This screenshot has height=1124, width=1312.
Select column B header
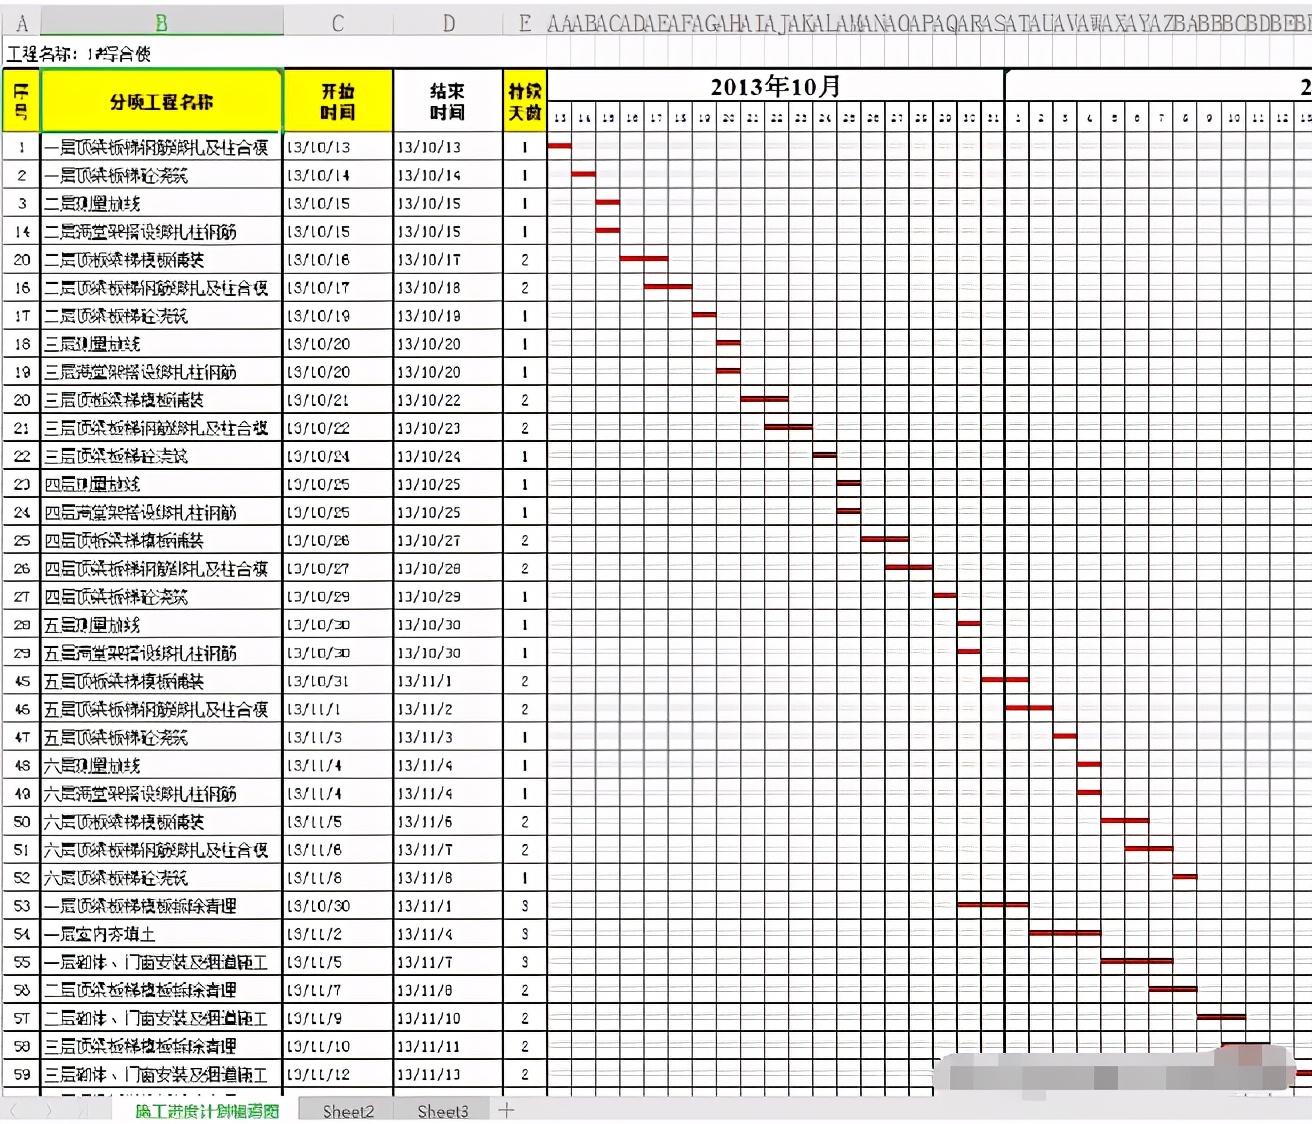(162, 23)
